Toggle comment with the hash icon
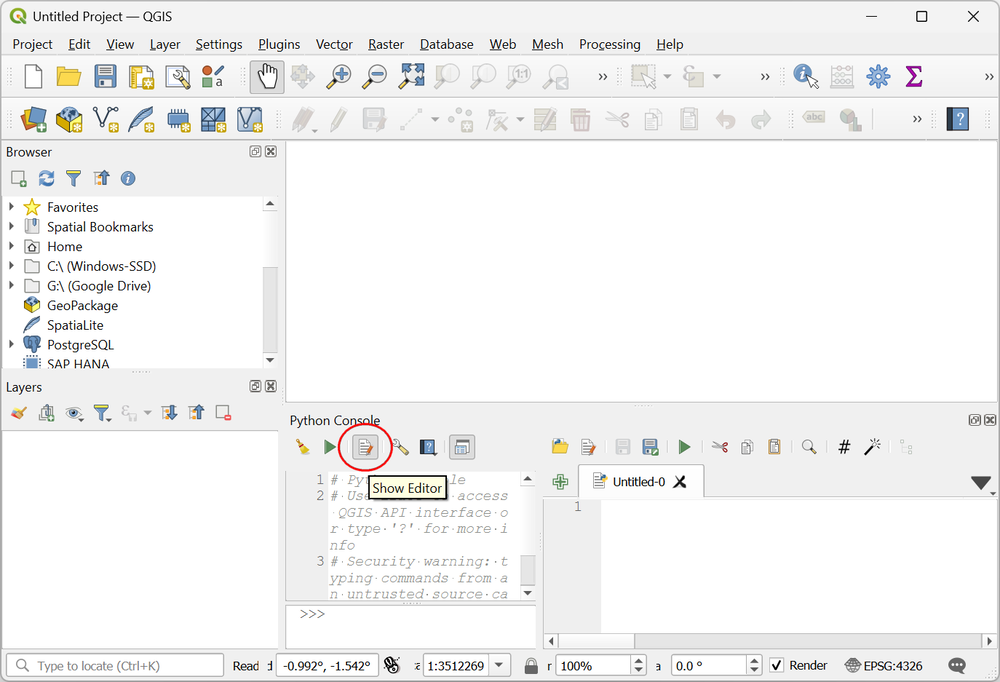This screenshot has height=682, width=1000. pyautogui.click(x=844, y=447)
